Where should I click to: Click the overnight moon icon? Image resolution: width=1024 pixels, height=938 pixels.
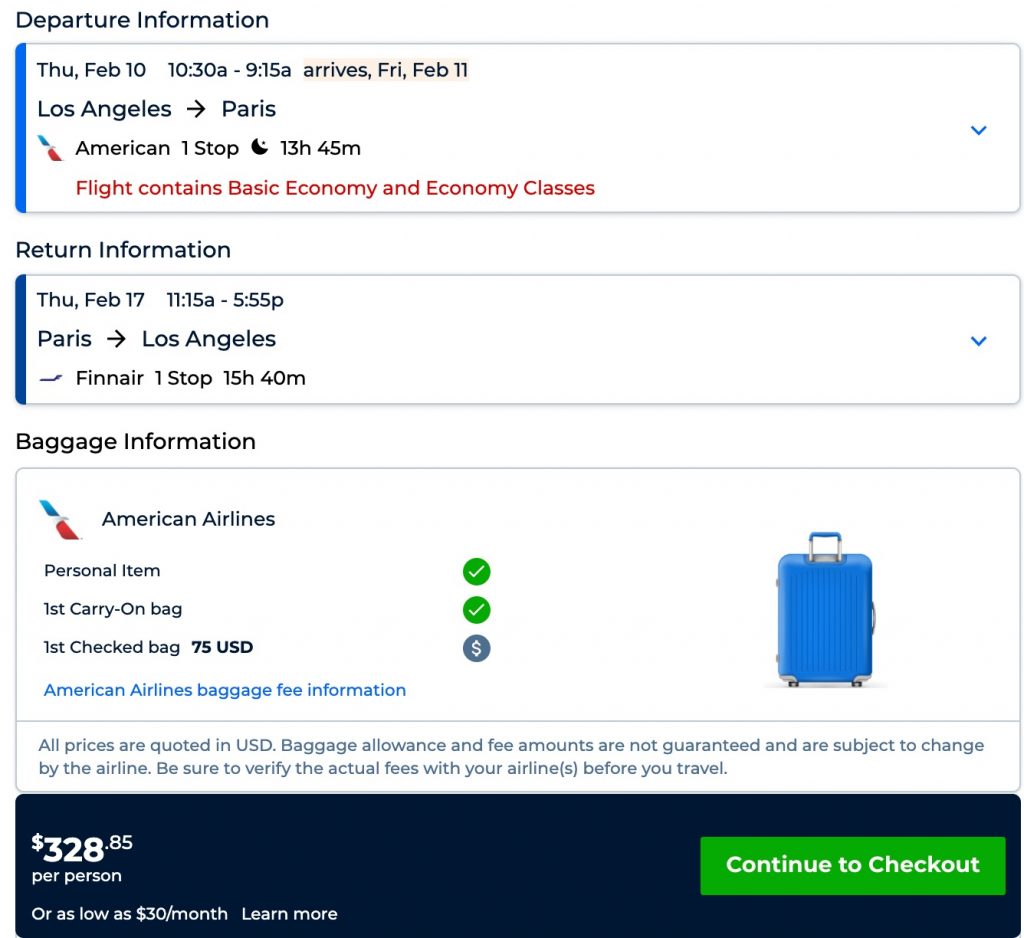click(x=260, y=147)
